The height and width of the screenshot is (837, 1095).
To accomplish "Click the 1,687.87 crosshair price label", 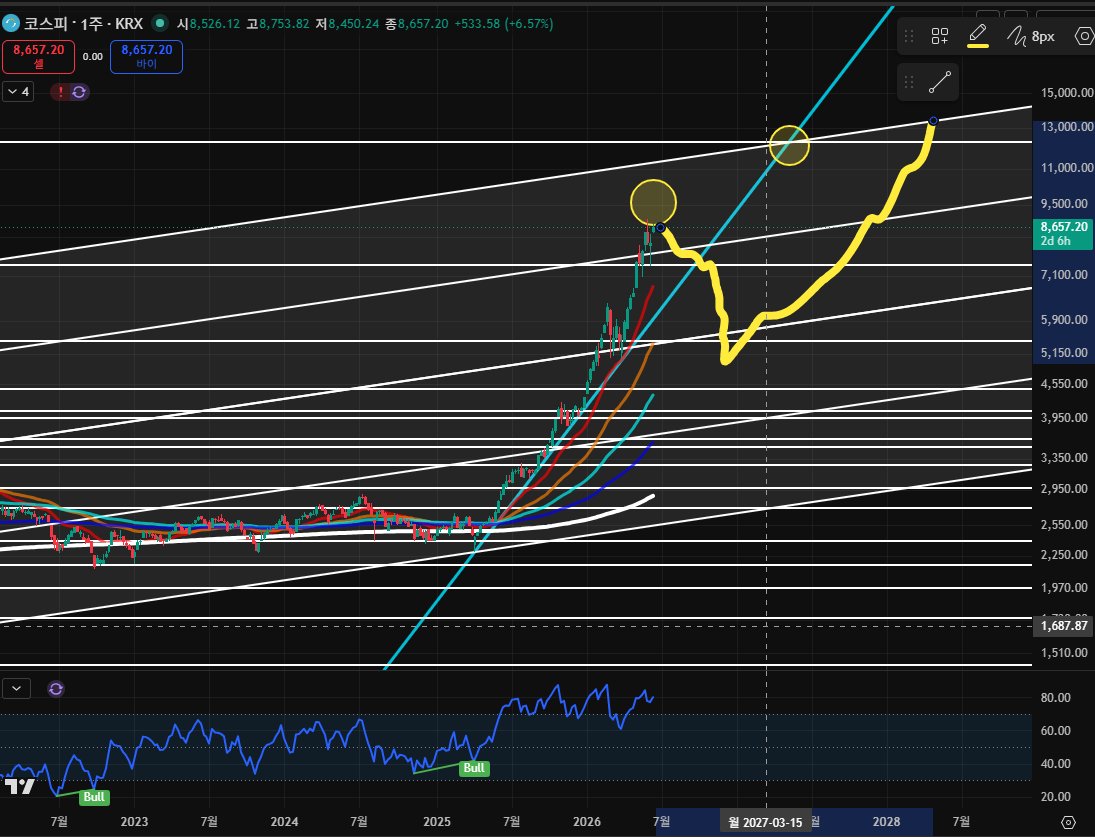I will (x=1064, y=625).
